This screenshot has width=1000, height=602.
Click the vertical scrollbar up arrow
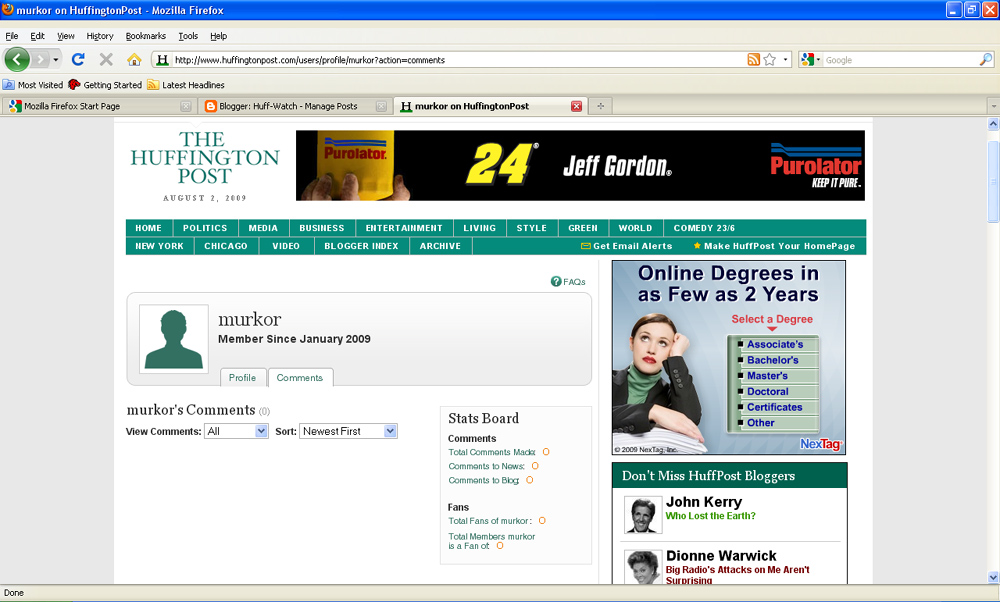(993, 124)
